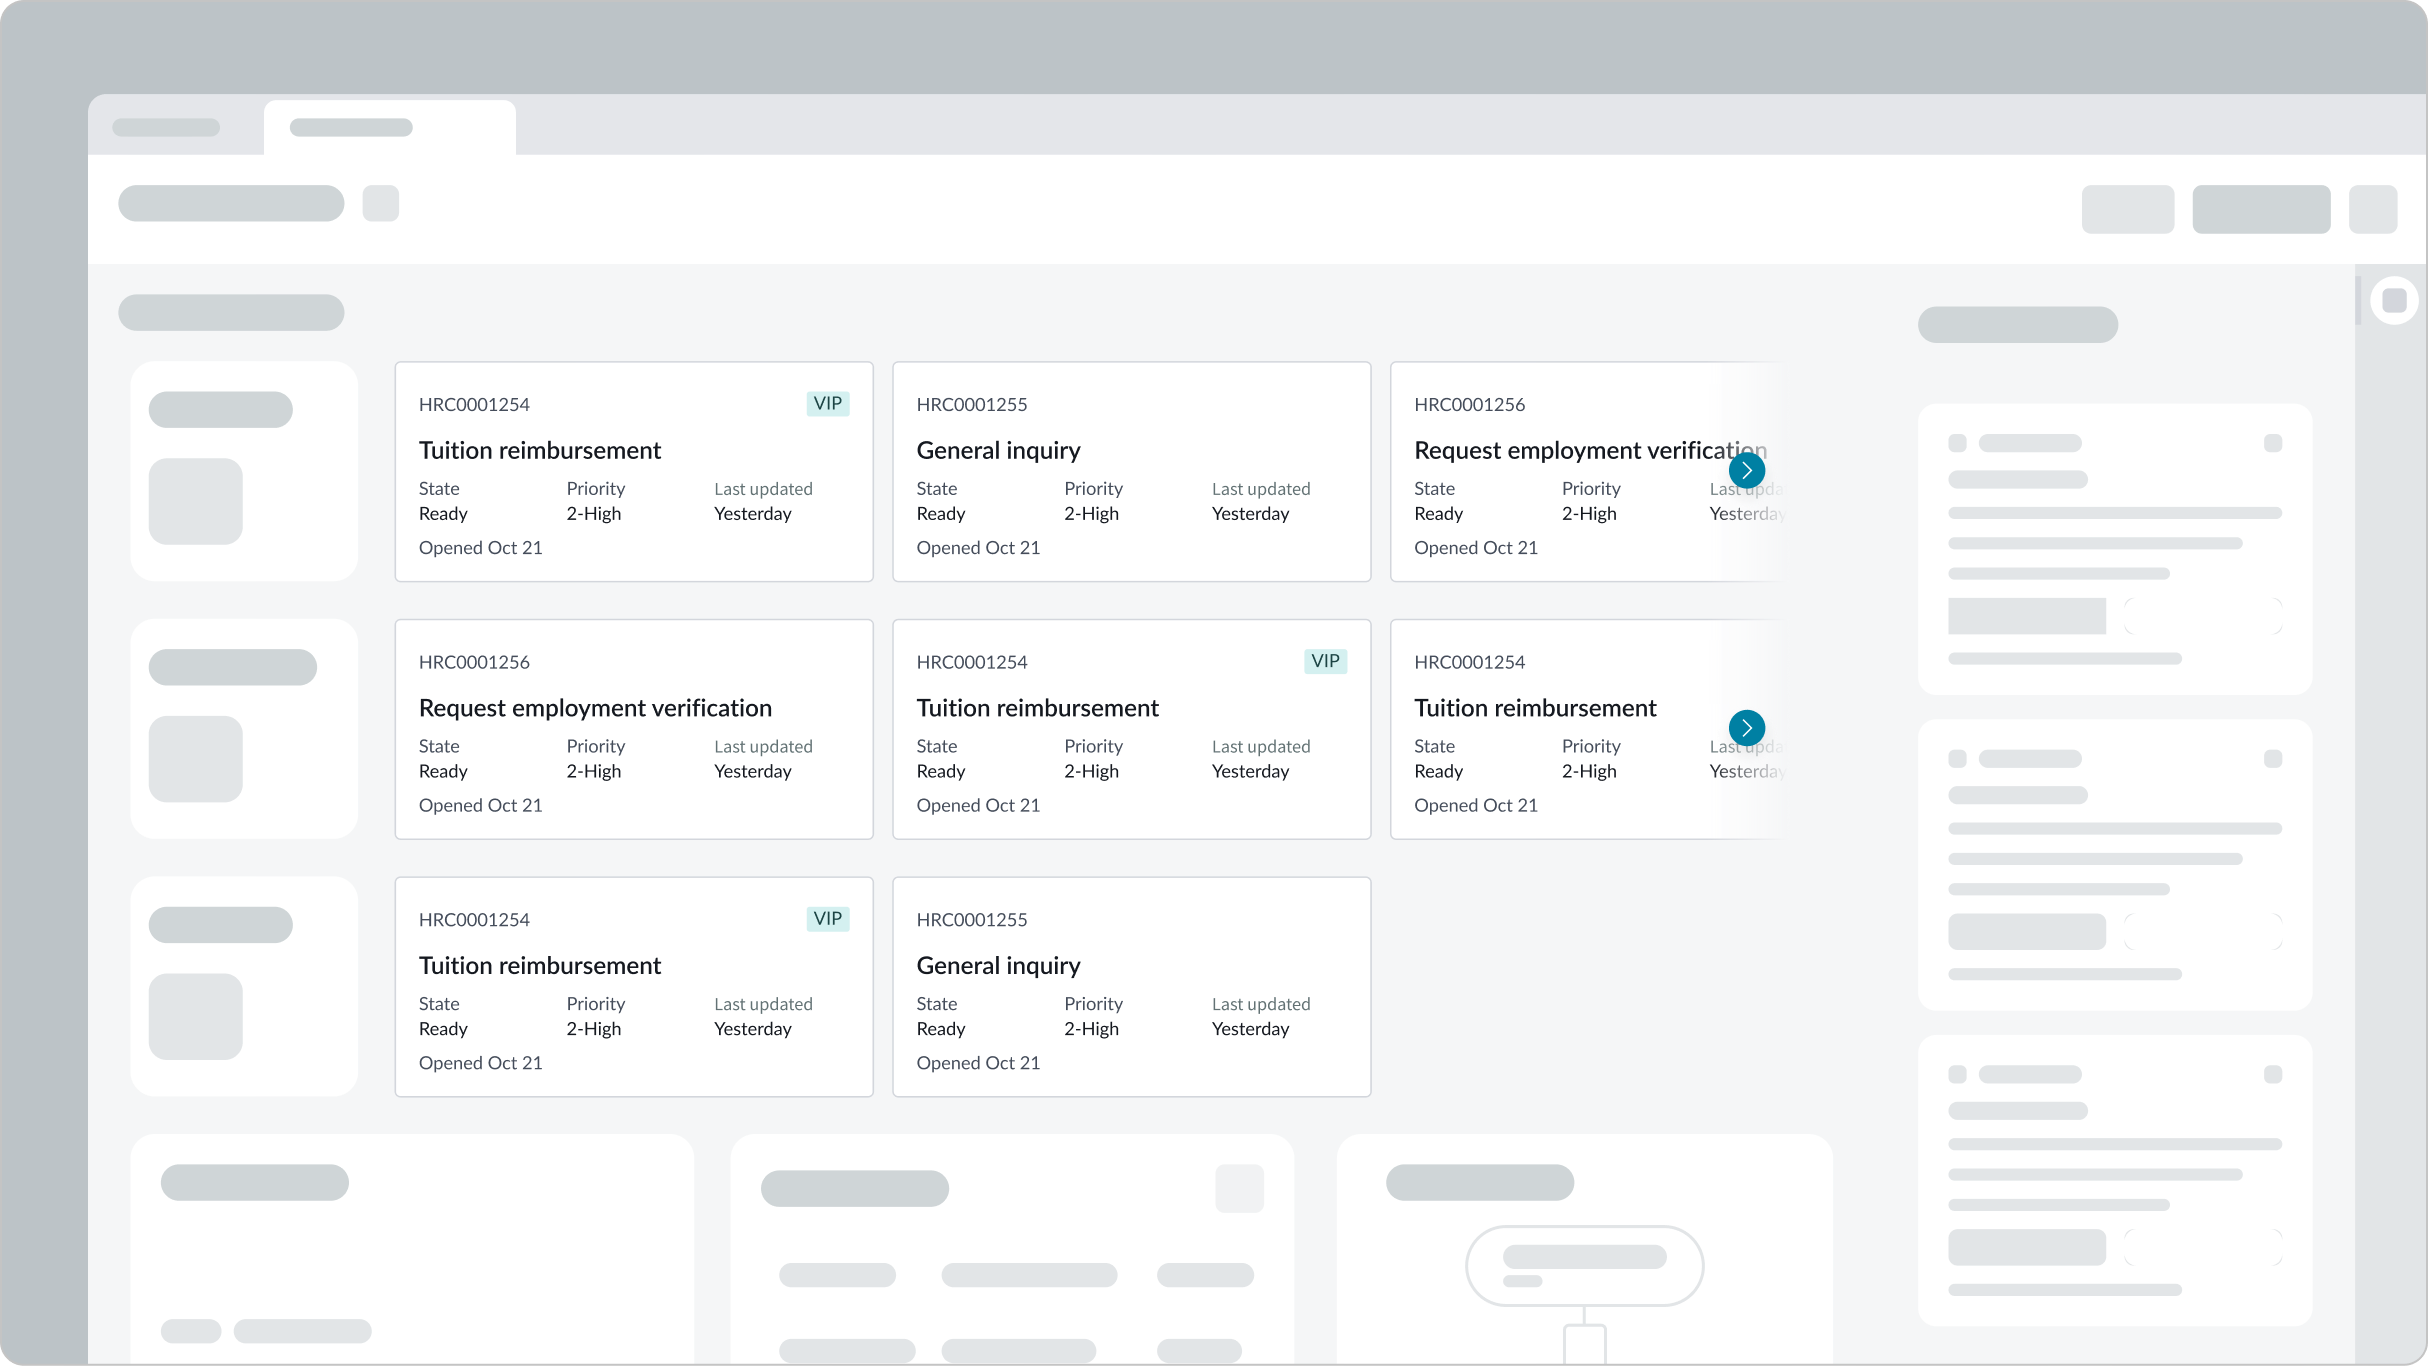Click the vertical scrollbar on the right edge
The width and height of the screenshot is (2428, 1366).
point(2358,300)
